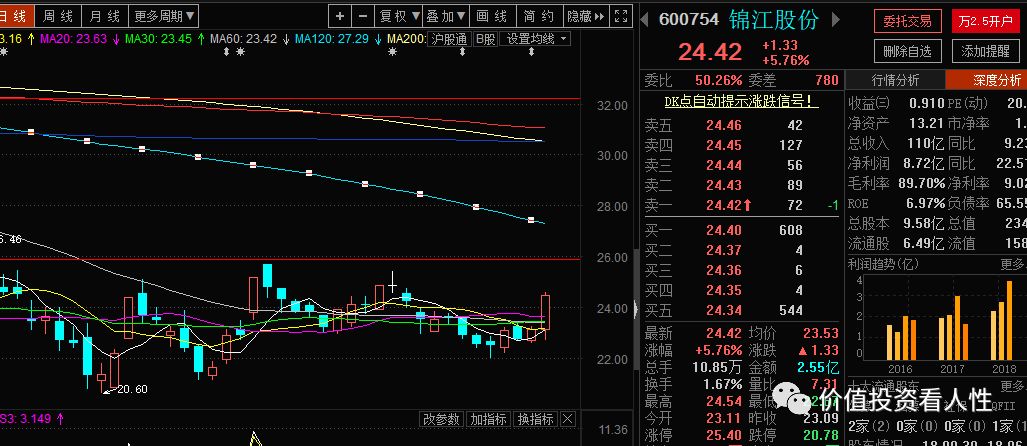Click the ROE 6.97% value
Image resolution: width=1027 pixels, height=446 pixels.
(925, 204)
